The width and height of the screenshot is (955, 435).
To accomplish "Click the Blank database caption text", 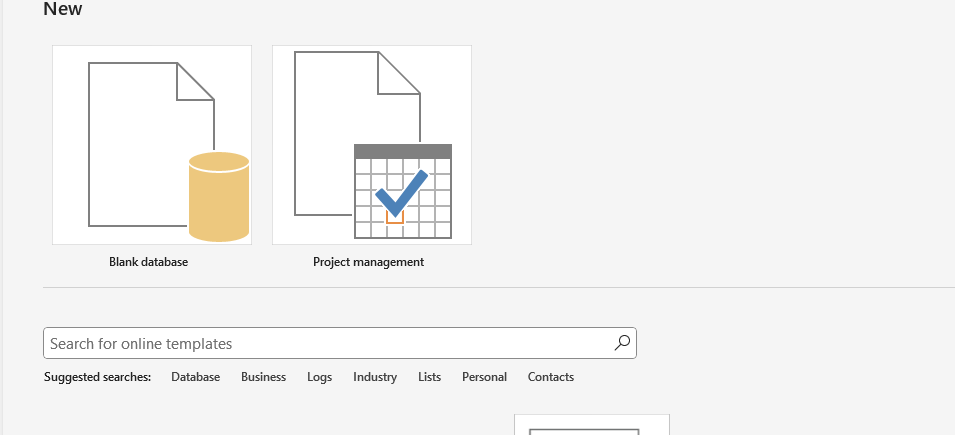I will tap(149, 262).
